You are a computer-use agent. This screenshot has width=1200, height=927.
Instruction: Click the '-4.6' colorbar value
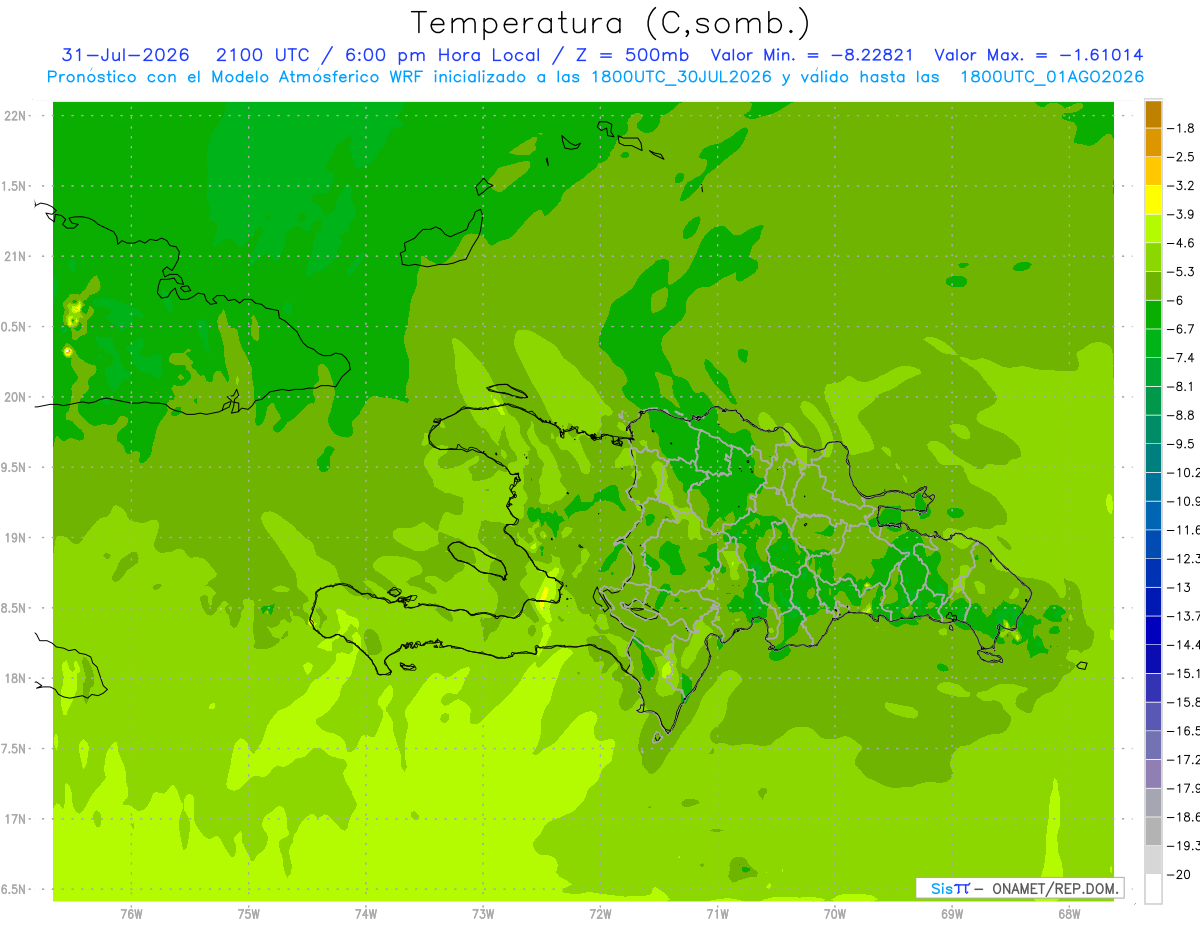tap(1182, 242)
